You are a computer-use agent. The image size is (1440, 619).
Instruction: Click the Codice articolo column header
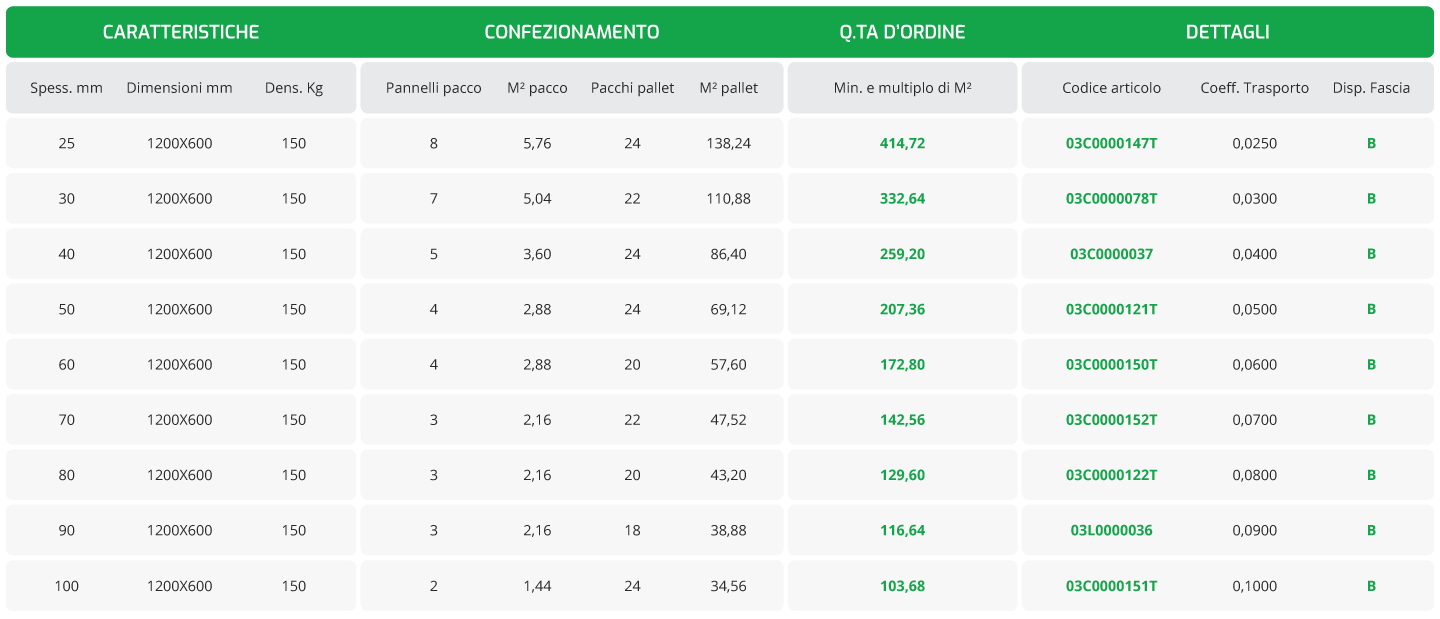coord(1111,88)
